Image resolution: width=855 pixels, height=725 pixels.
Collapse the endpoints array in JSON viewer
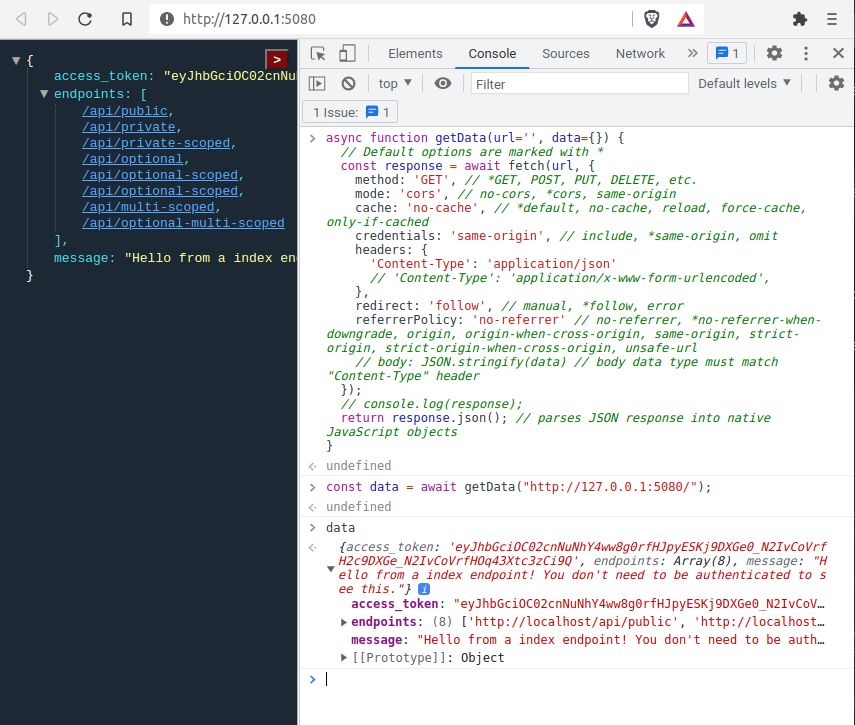tap(44, 94)
